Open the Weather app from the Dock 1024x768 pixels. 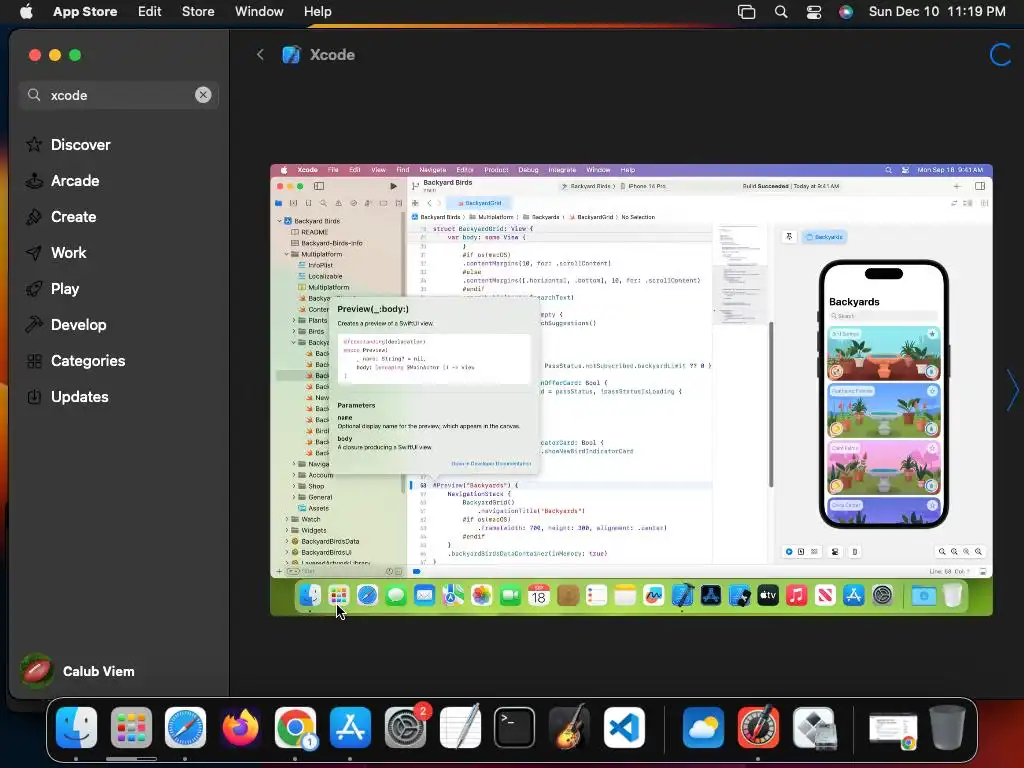point(703,727)
